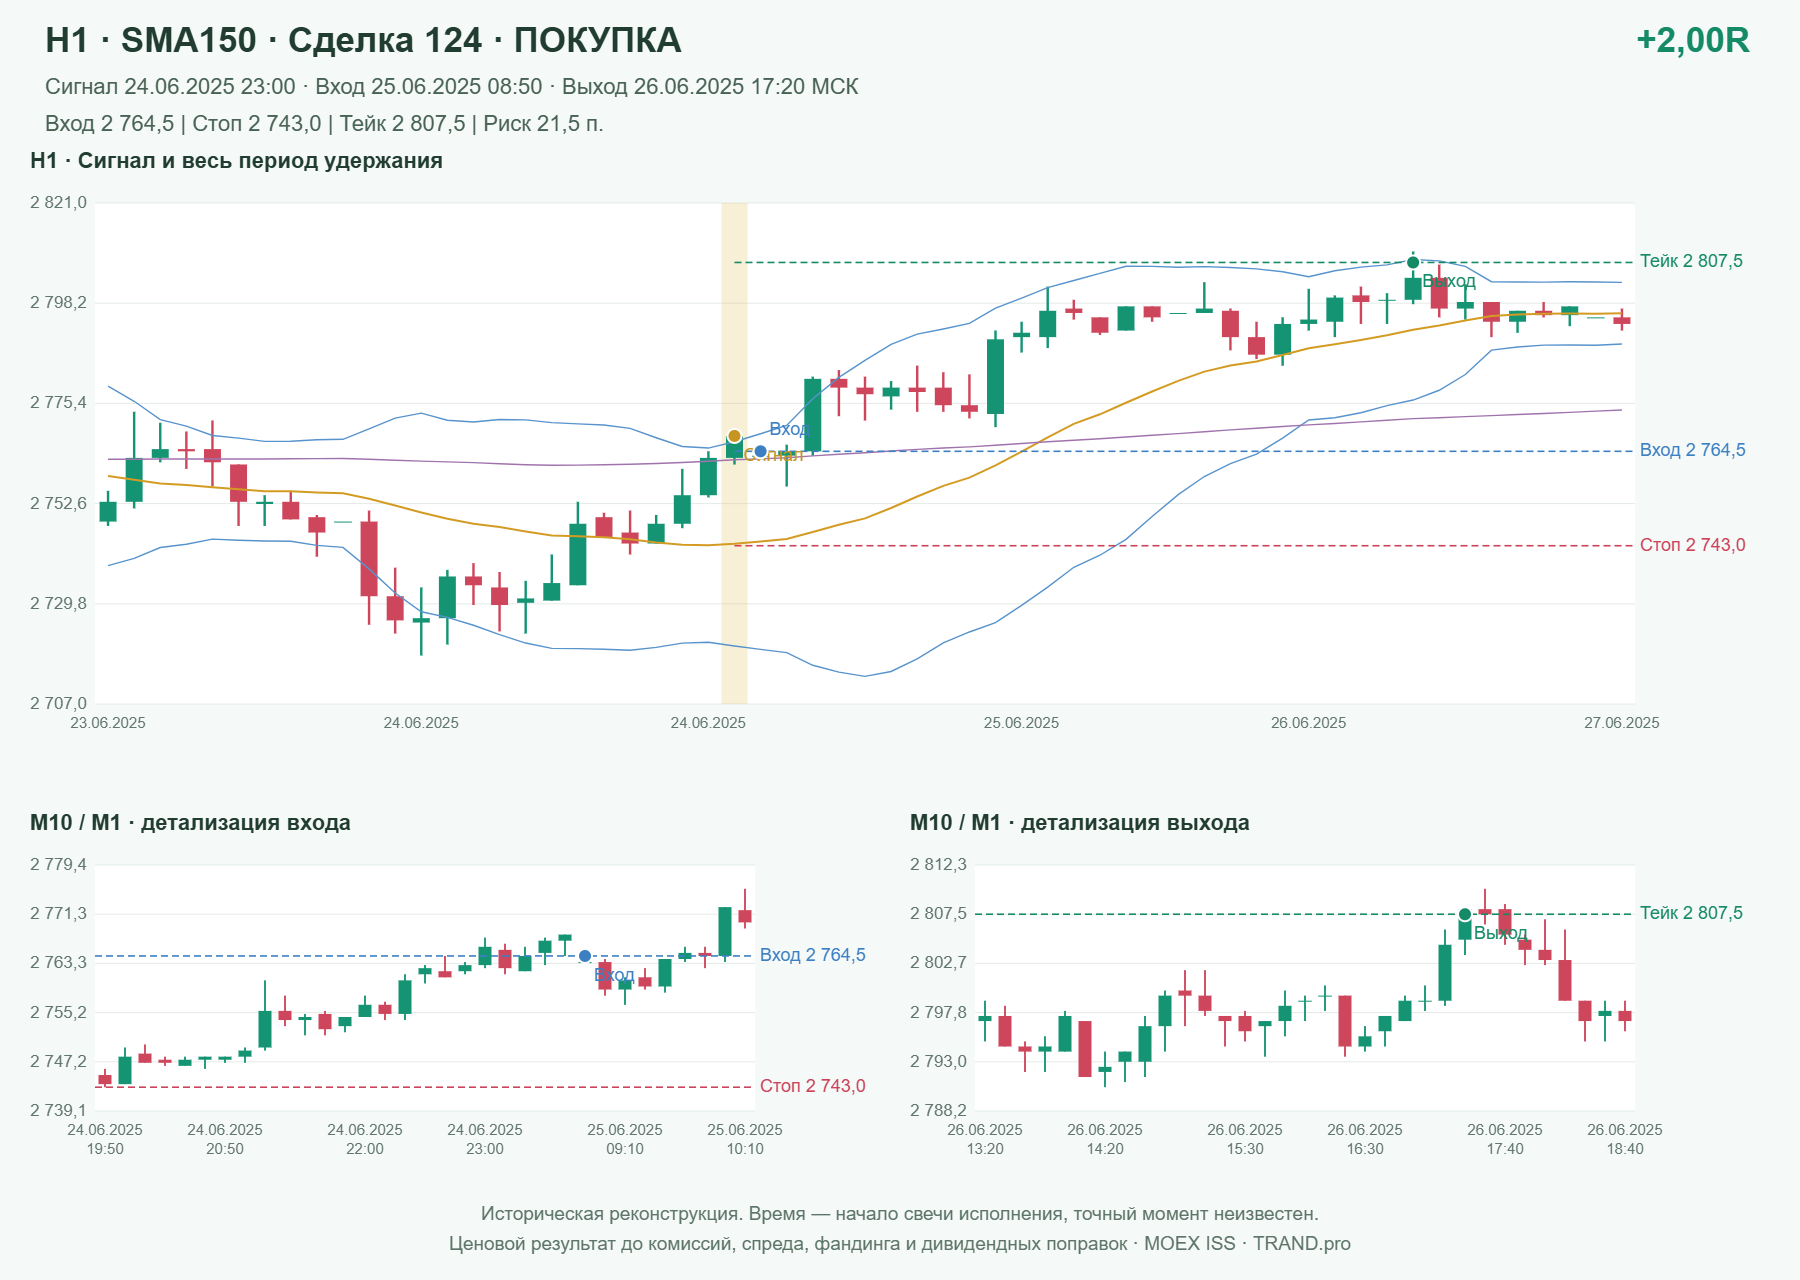The image size is (1800, 1280).
Task: Click the highlighted signal candle band on H1 chart
Action: click(x=734, y=453)
